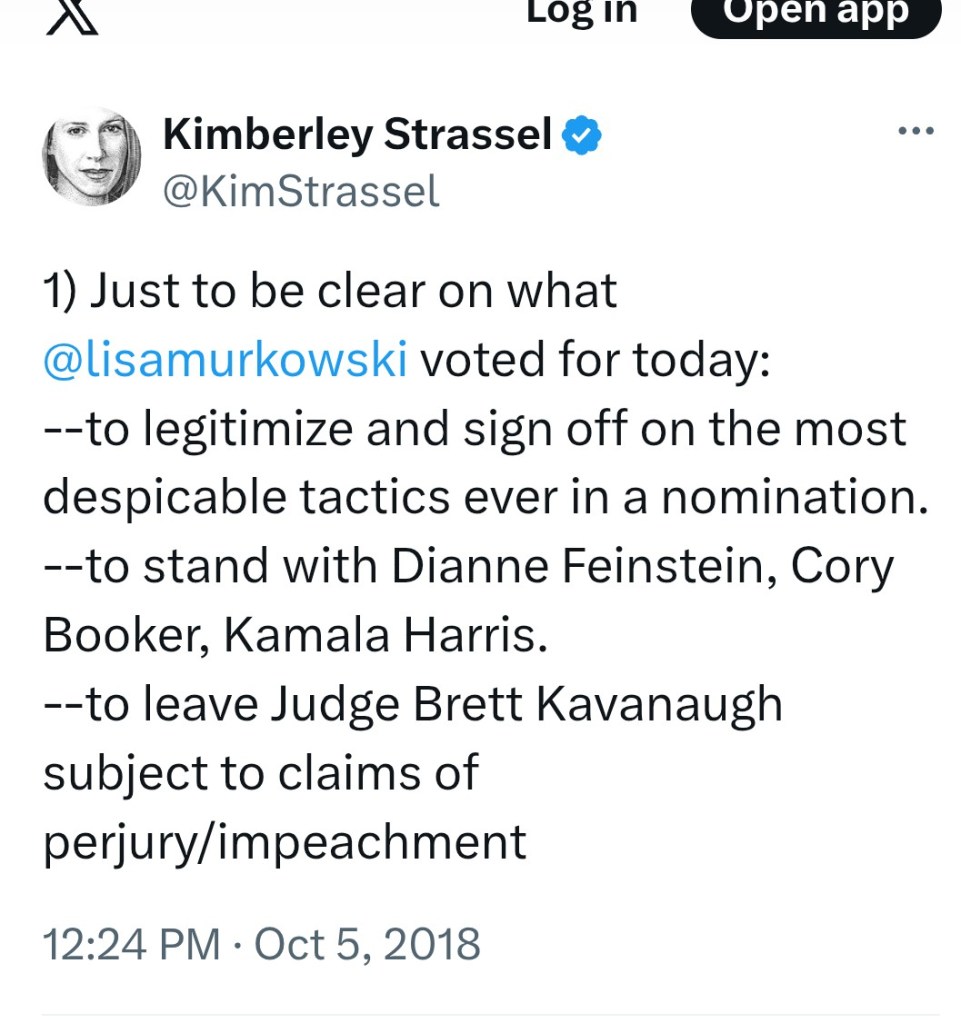Open the @KimStrassel handle link
Image resolution: width=961 pixels, height=1023 pixels.
click(x=300, y=191)
